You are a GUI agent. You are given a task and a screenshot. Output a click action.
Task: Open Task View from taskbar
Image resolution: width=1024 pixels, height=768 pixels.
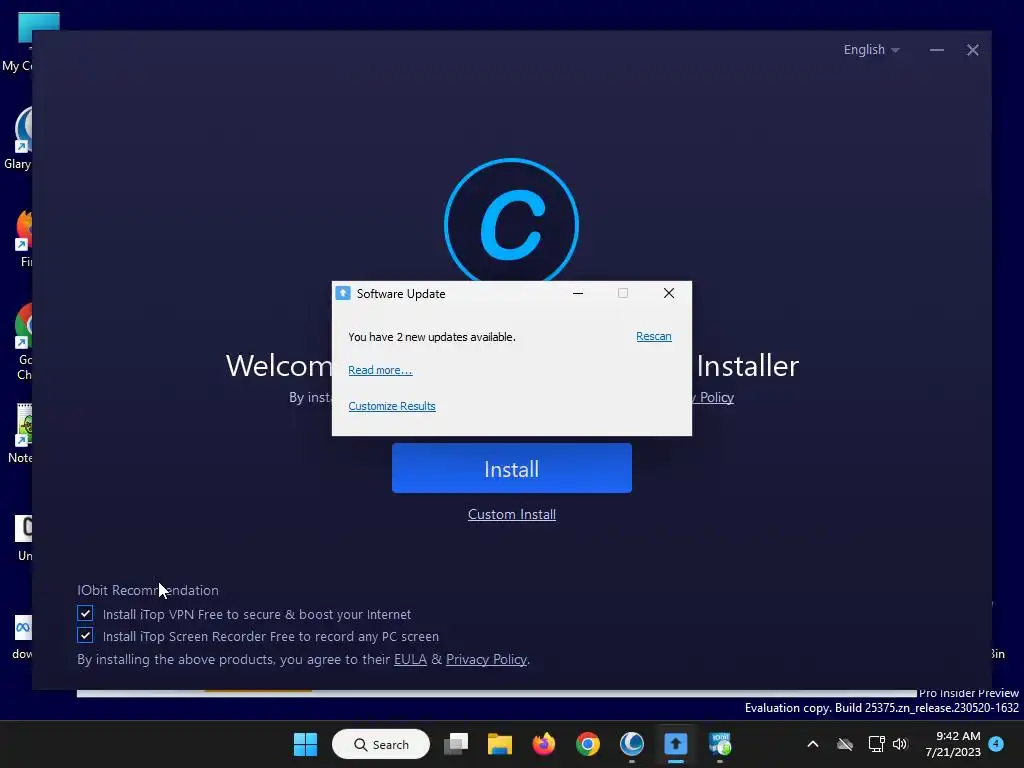point(456,744)
